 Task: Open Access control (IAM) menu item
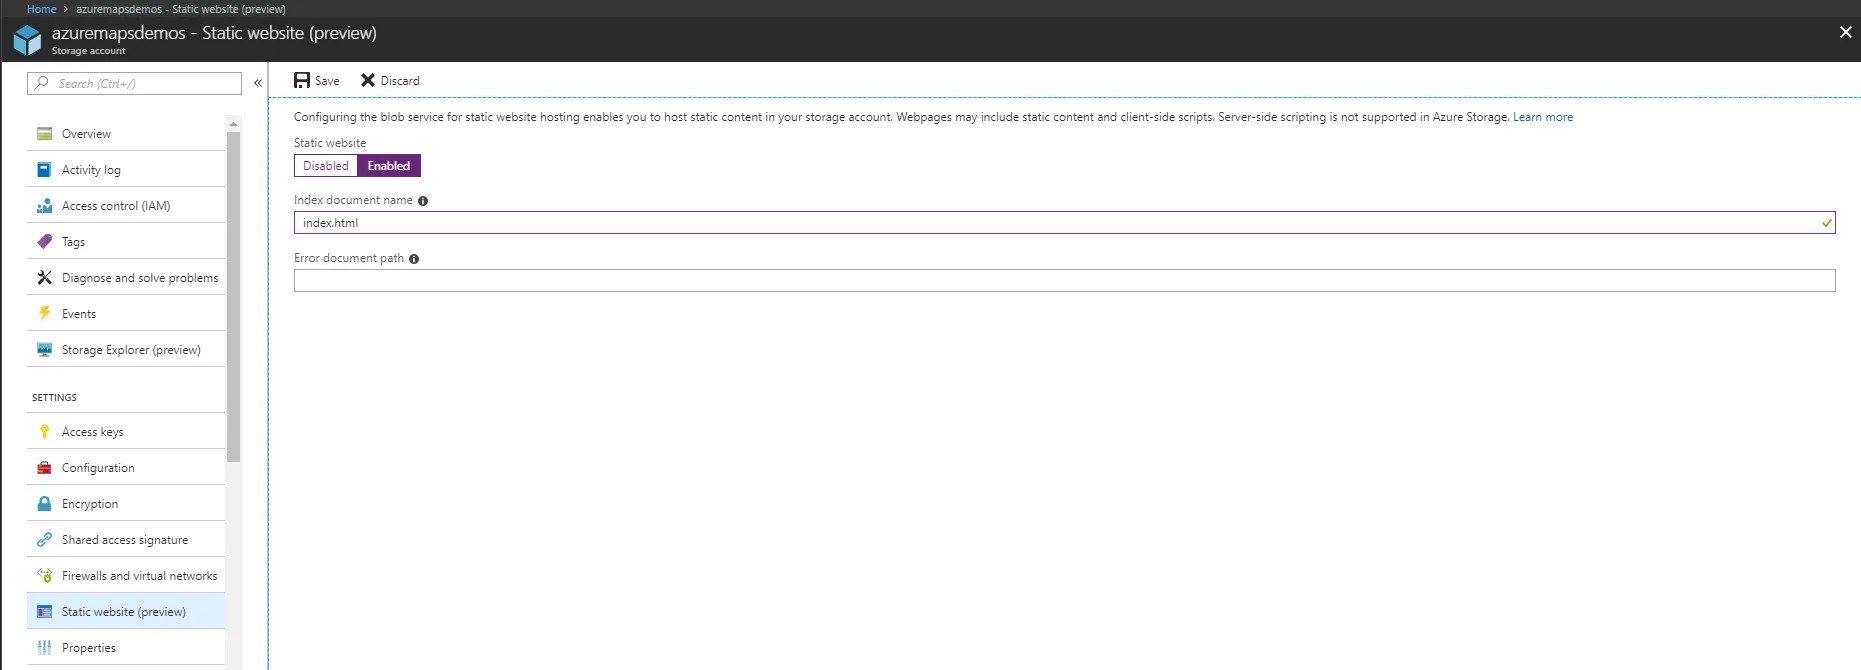(x=126, y=206)
